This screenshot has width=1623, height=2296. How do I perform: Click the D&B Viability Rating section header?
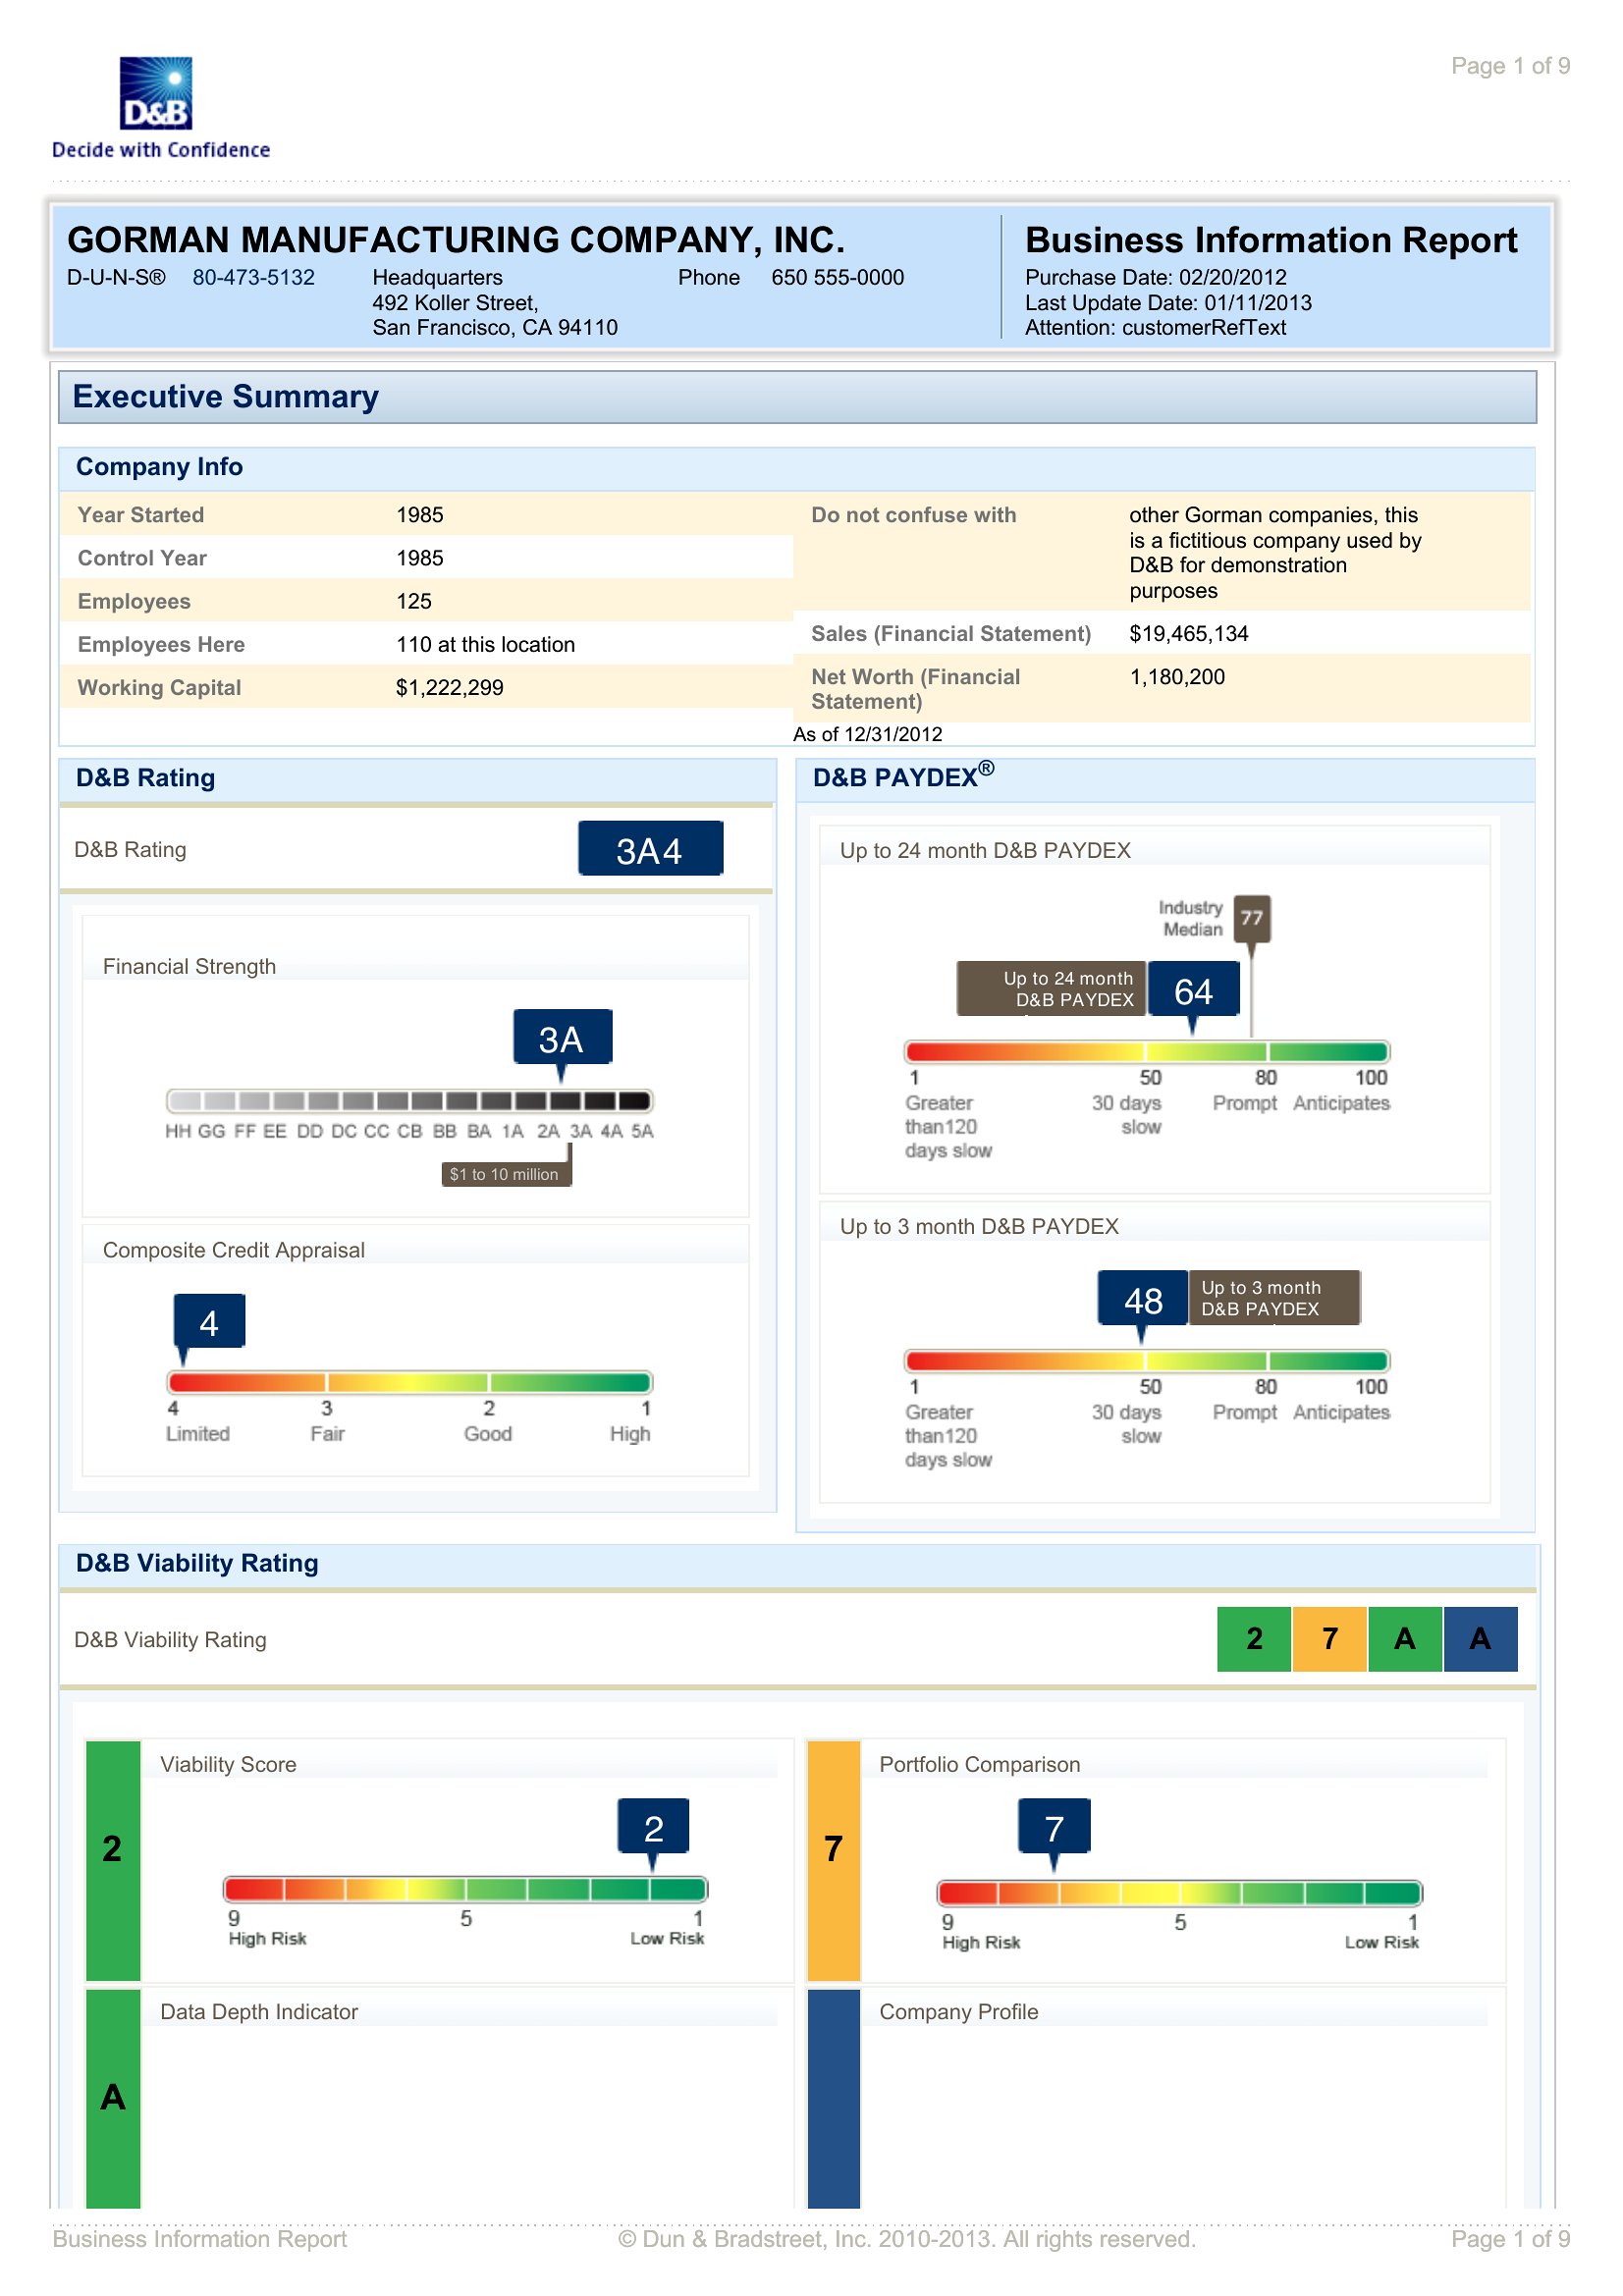click(798, 1565)
